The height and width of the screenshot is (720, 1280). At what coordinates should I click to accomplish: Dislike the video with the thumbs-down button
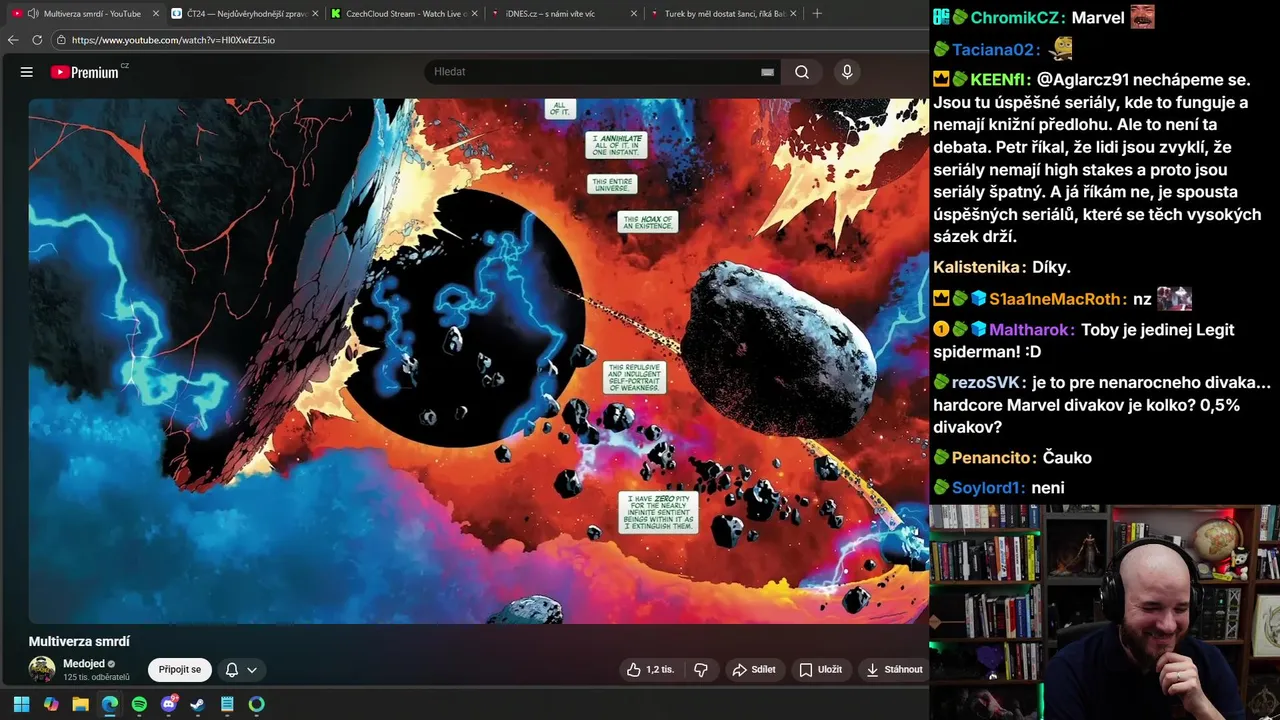click(701, 670)
